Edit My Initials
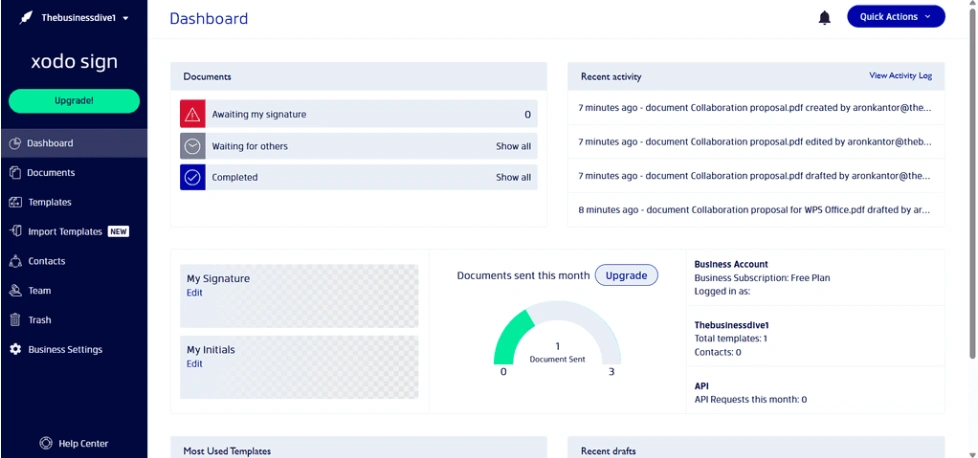Image resolution: width=978 pixels, height=458 pixels. pyautogui.click(x=195, y=364)
